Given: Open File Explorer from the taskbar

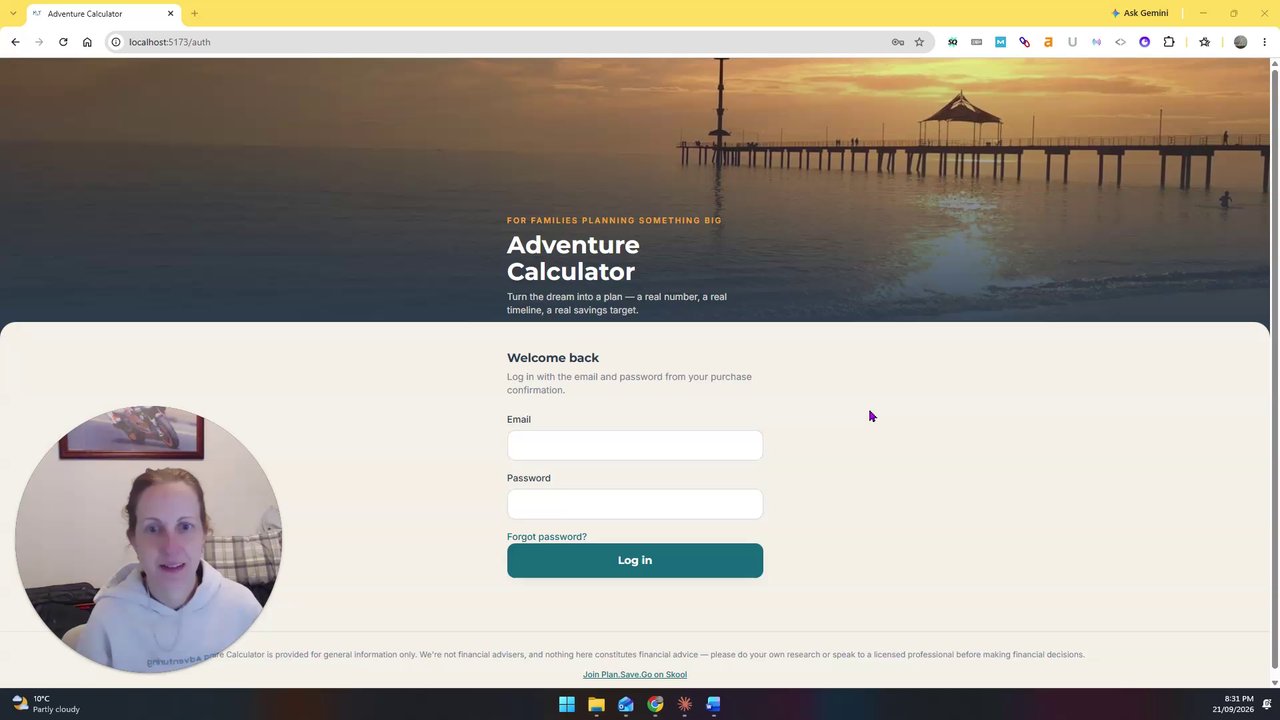Looking at the screenshot, I should click(x=596, y=704).
